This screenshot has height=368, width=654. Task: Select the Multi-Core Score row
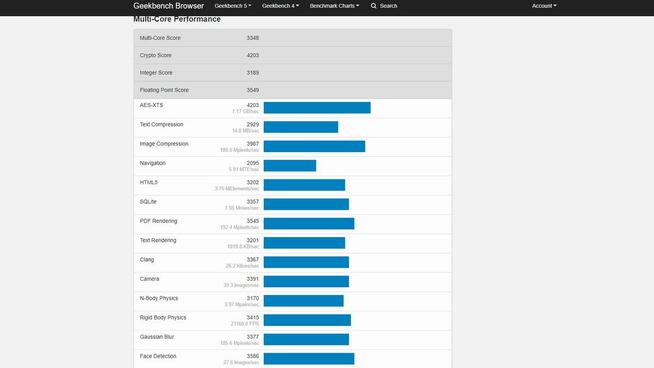(293, 38)
